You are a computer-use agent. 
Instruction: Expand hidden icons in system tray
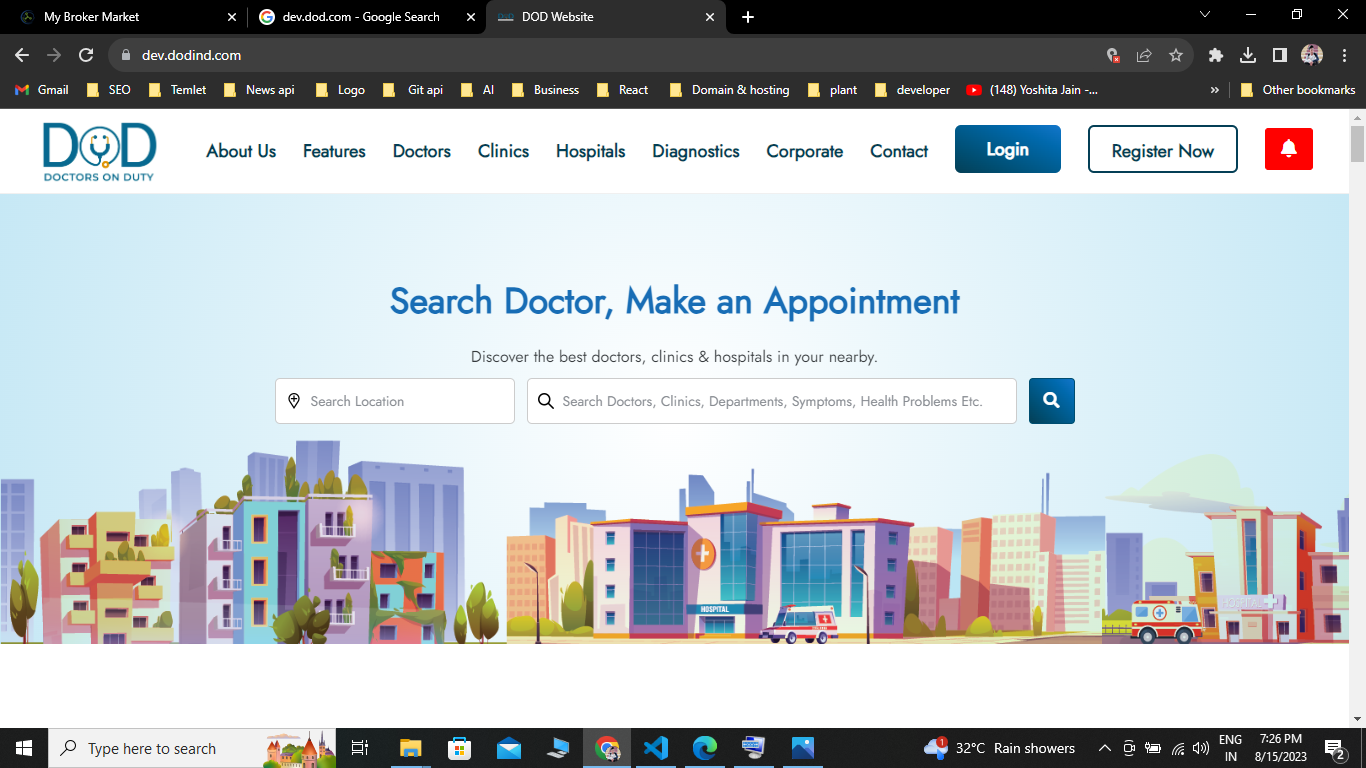(x=1104, y=747)
